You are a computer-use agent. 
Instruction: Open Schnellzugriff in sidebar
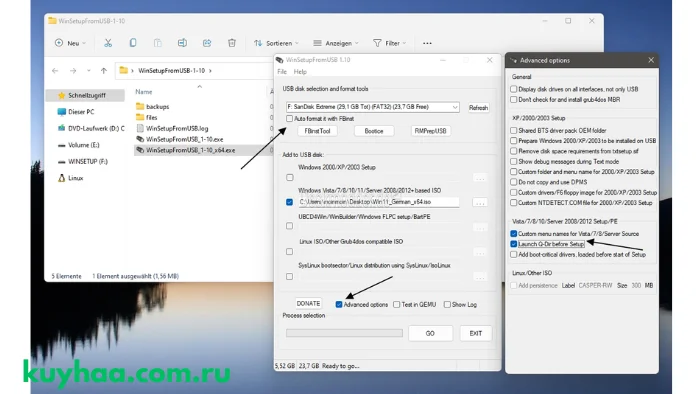click(x=86, y=95)
